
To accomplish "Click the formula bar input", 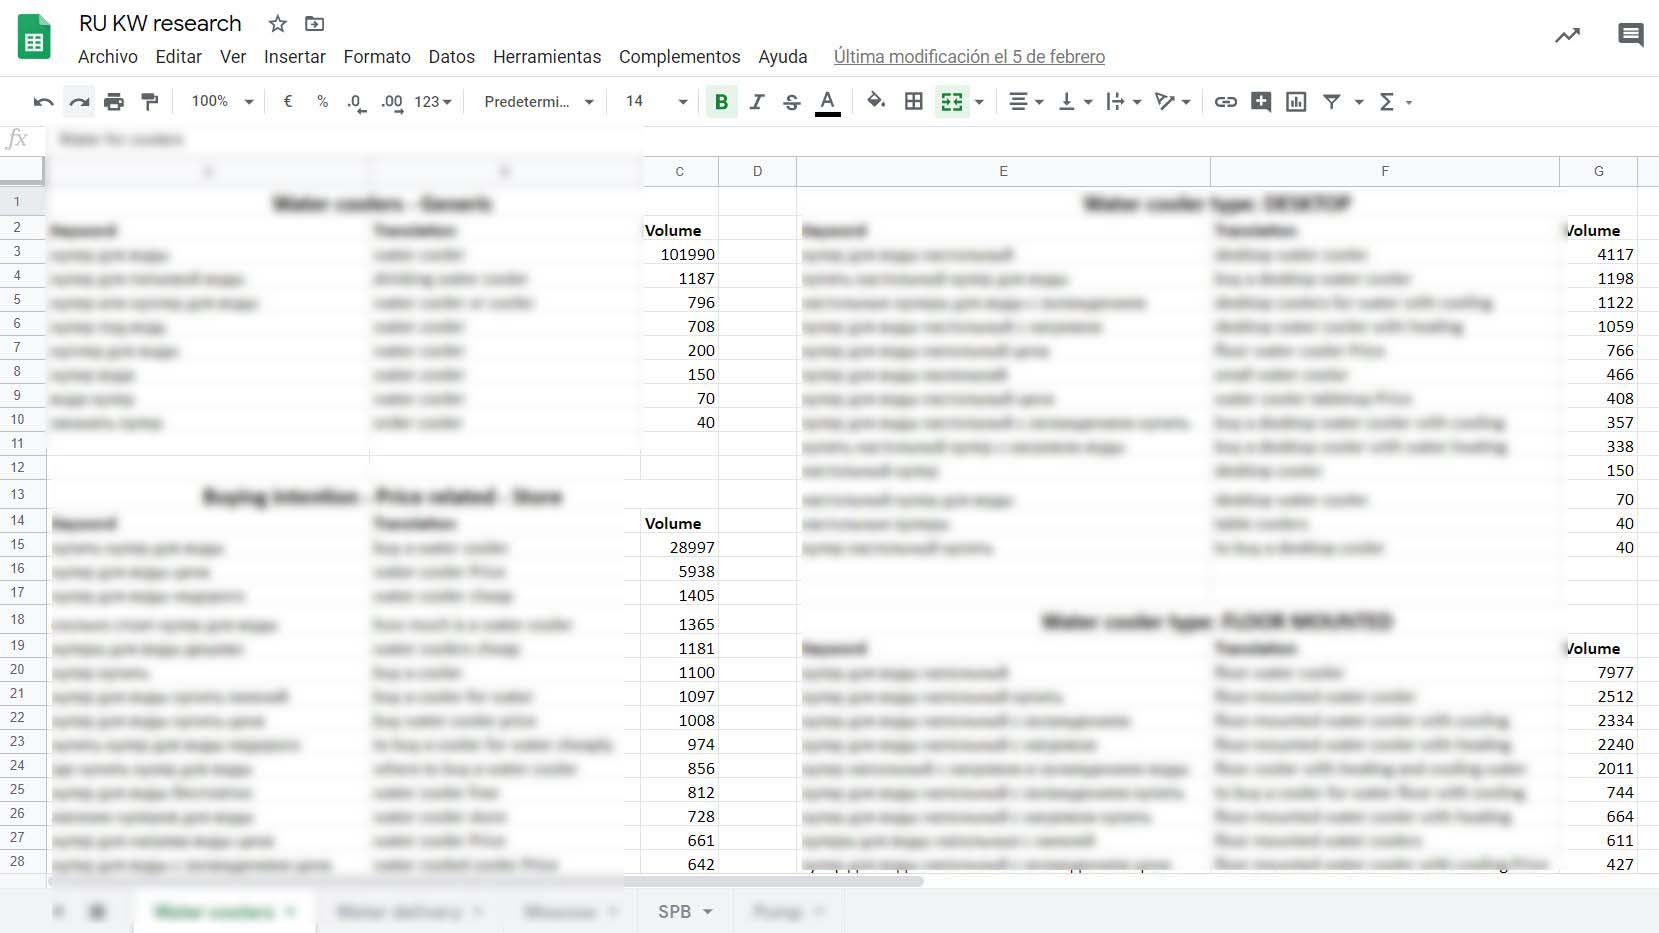I will 850,139.
